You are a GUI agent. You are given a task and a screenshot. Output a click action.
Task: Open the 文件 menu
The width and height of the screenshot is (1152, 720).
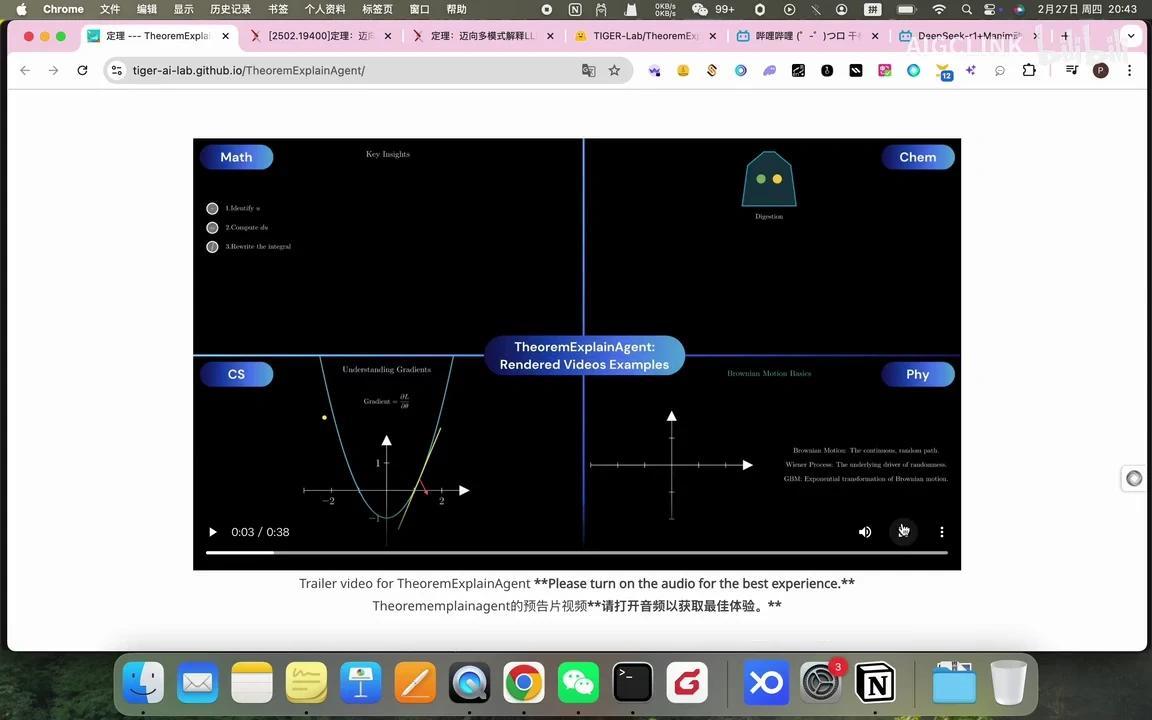coord(109,10)
